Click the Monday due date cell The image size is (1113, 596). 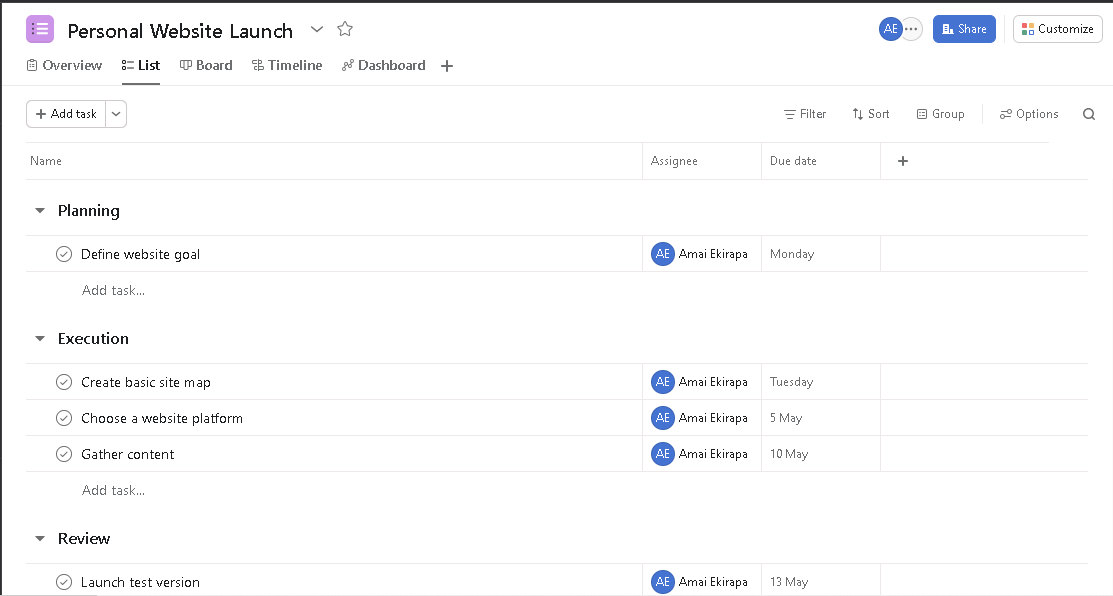tap(821, 254)
